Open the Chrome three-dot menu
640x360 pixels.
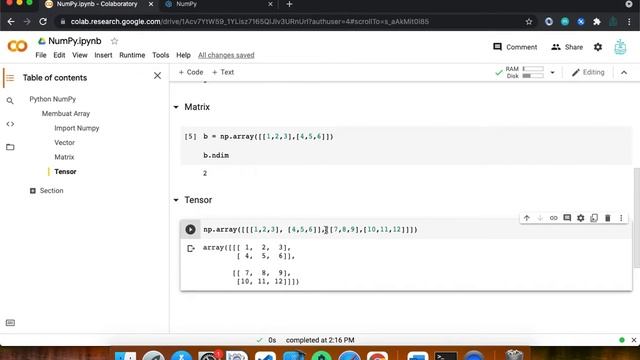click(629, 22)
